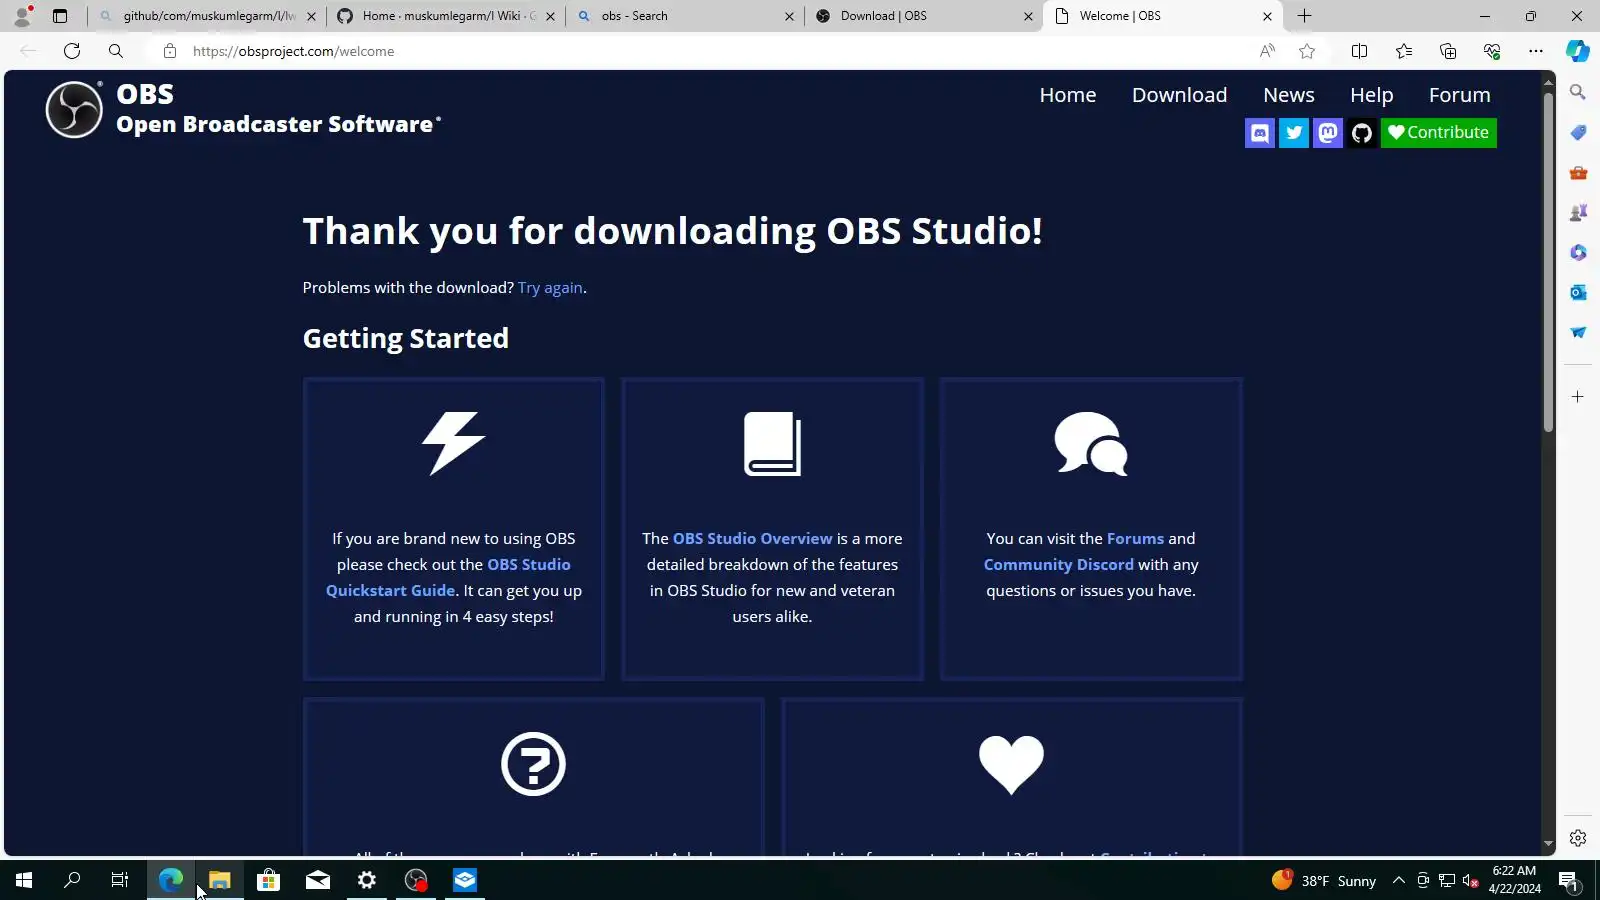Refresh the current page
The image size is (1600, 900).
point(72,51)
